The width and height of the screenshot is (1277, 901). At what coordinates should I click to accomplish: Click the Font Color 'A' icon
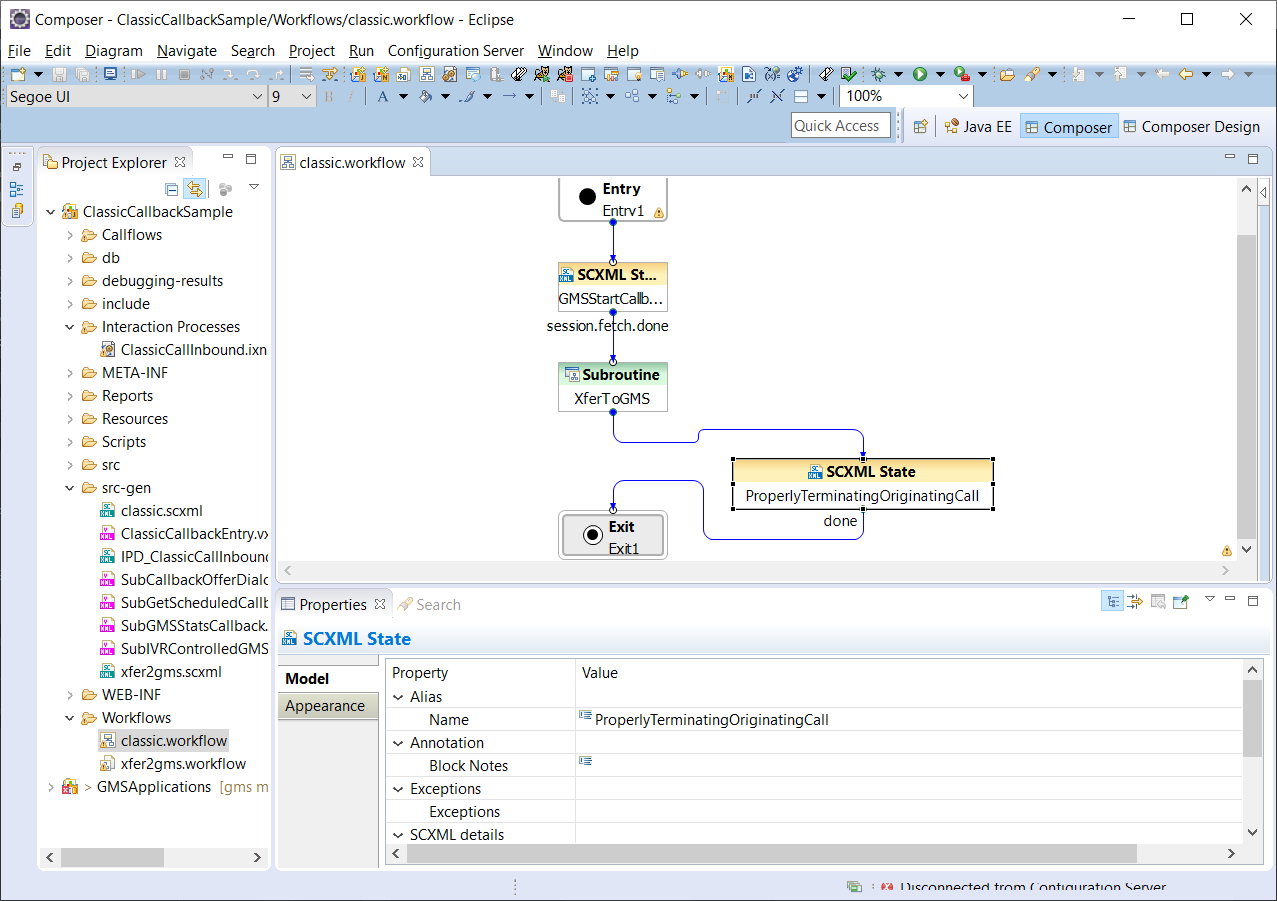(x=381, y=96)
